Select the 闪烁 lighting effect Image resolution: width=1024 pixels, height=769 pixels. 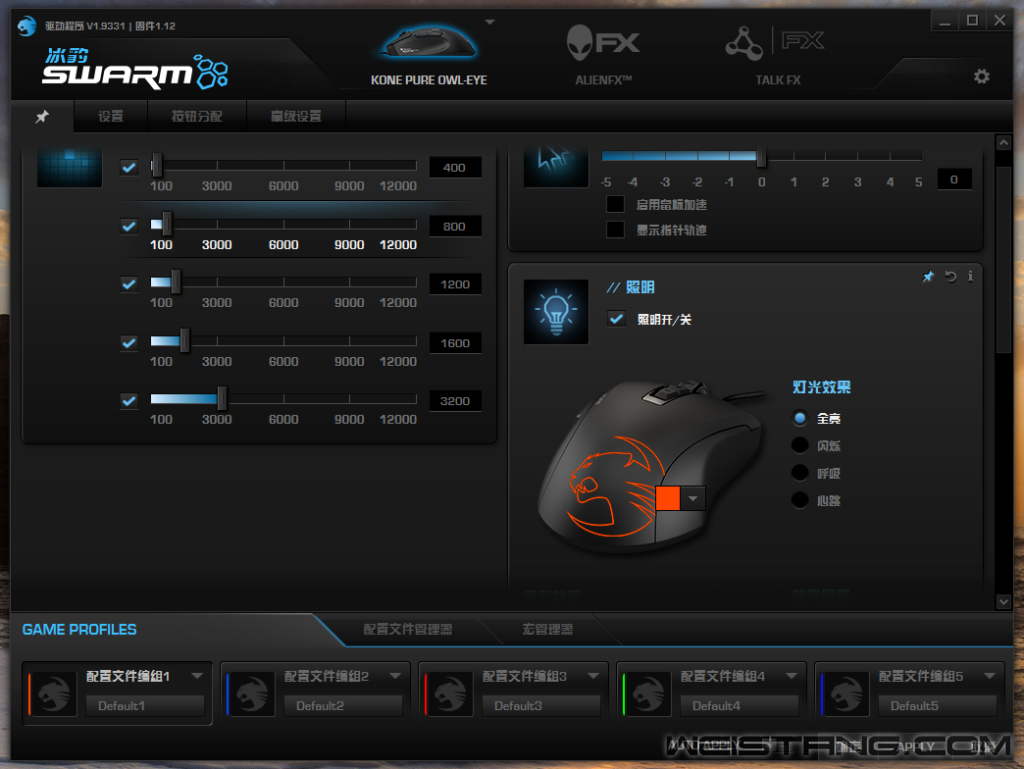tap(800, 445)
